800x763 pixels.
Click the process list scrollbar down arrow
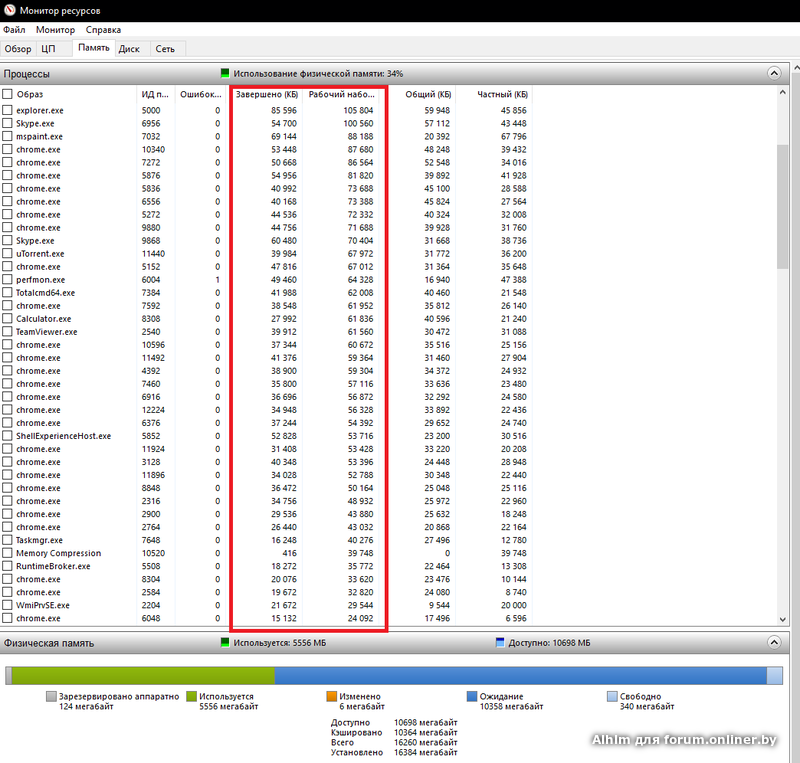[x=783, y=620]
